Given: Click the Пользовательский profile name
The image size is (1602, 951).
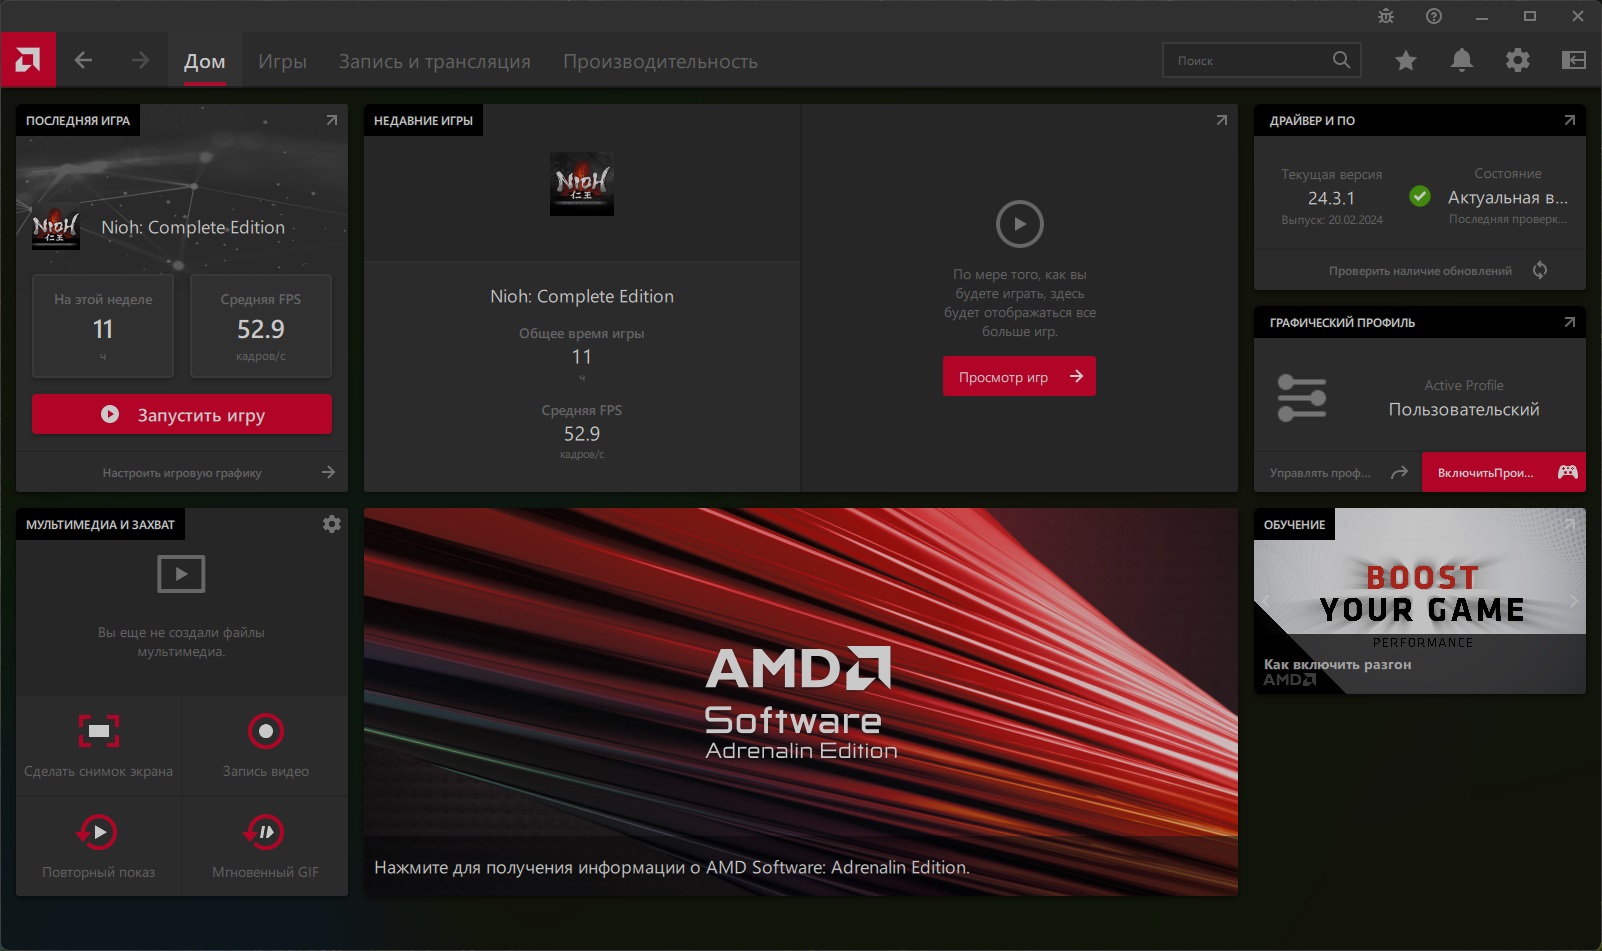Looking at the screenshot, I should tap(1464, 409).
